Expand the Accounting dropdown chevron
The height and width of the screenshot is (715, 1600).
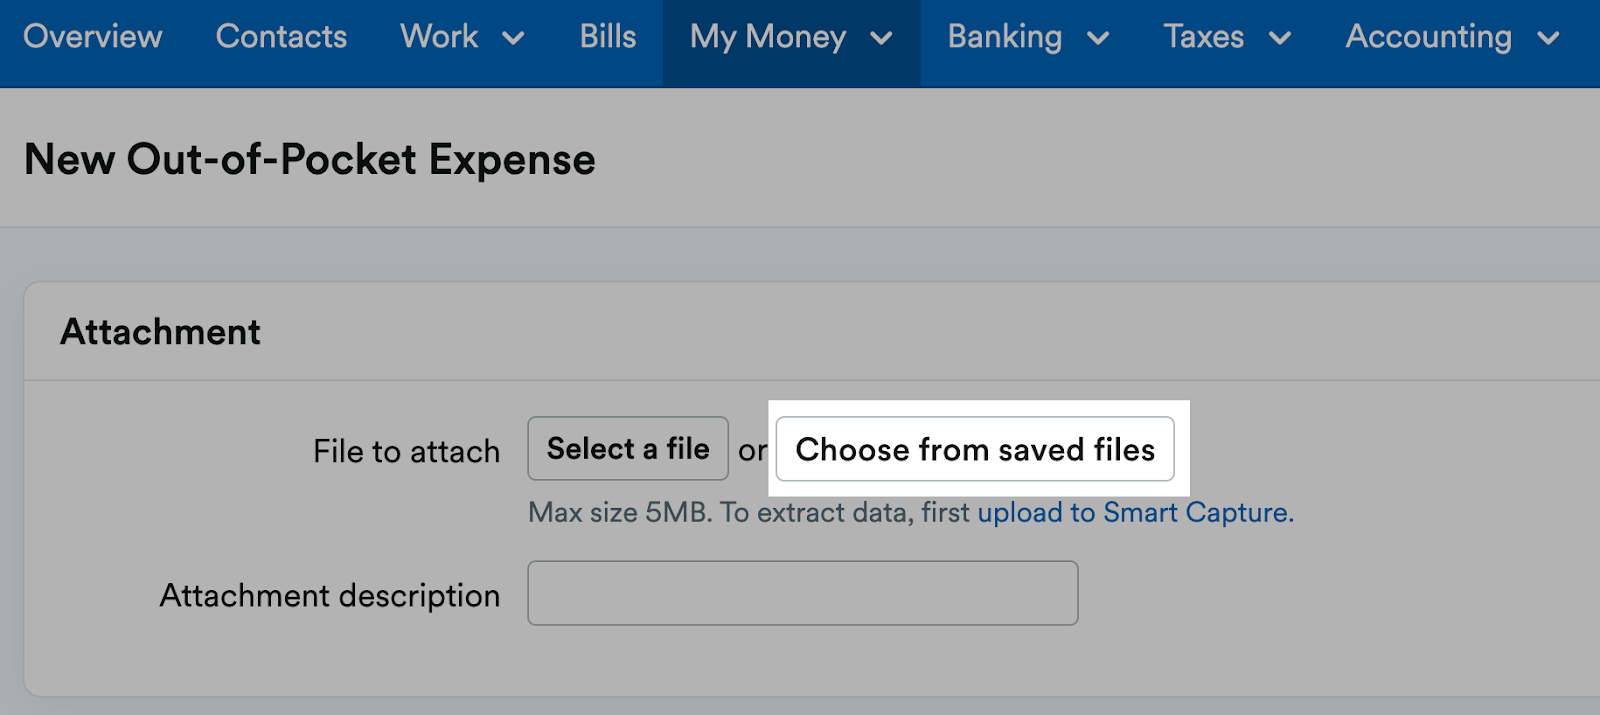tap(1547, 40)
